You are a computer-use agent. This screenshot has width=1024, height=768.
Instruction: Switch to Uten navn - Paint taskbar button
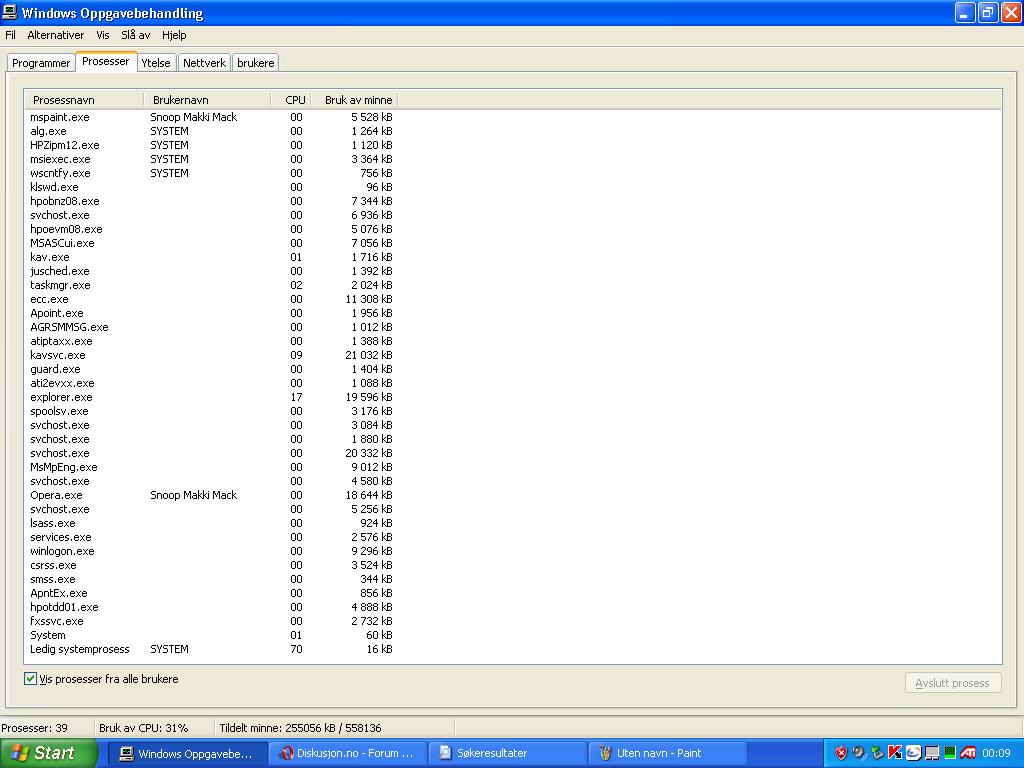tap(667, 753)
